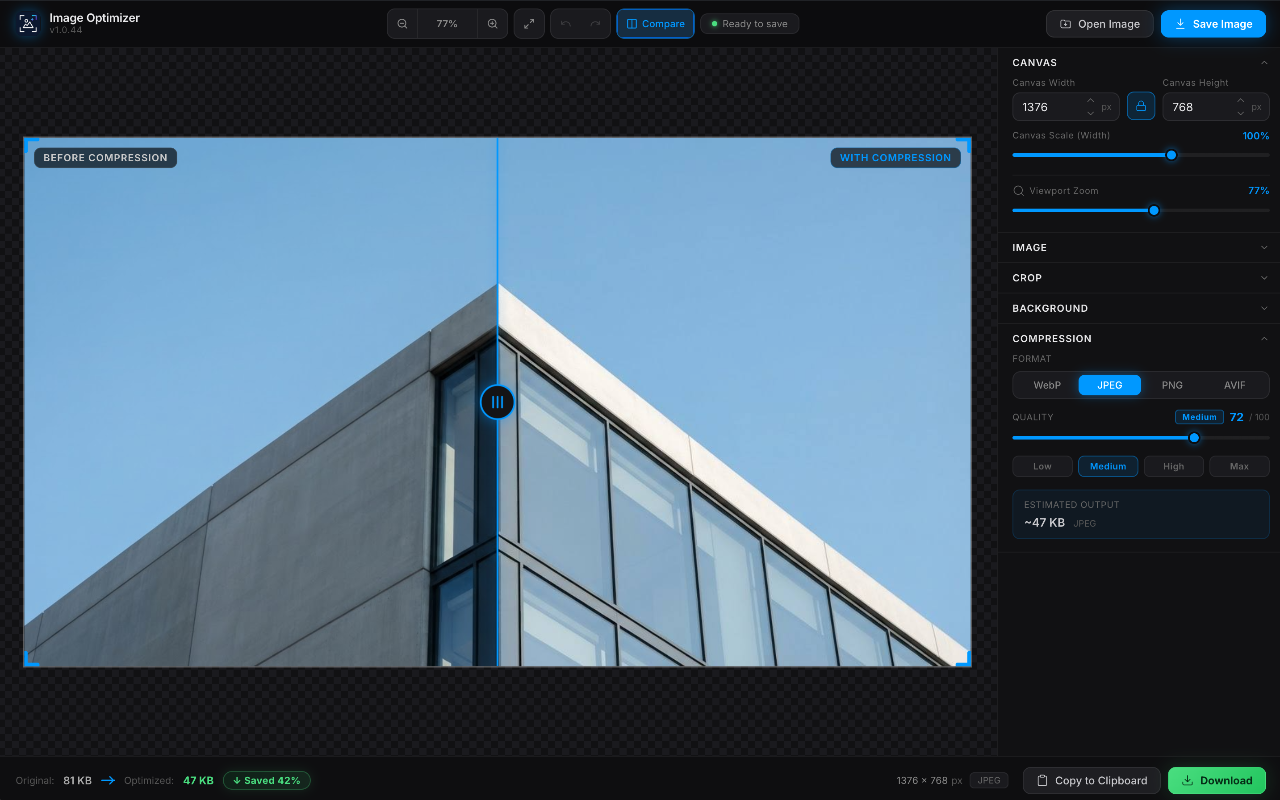Click the zoom out magnifier icon
Viewport: 1280px width, 800px height.
402,24
